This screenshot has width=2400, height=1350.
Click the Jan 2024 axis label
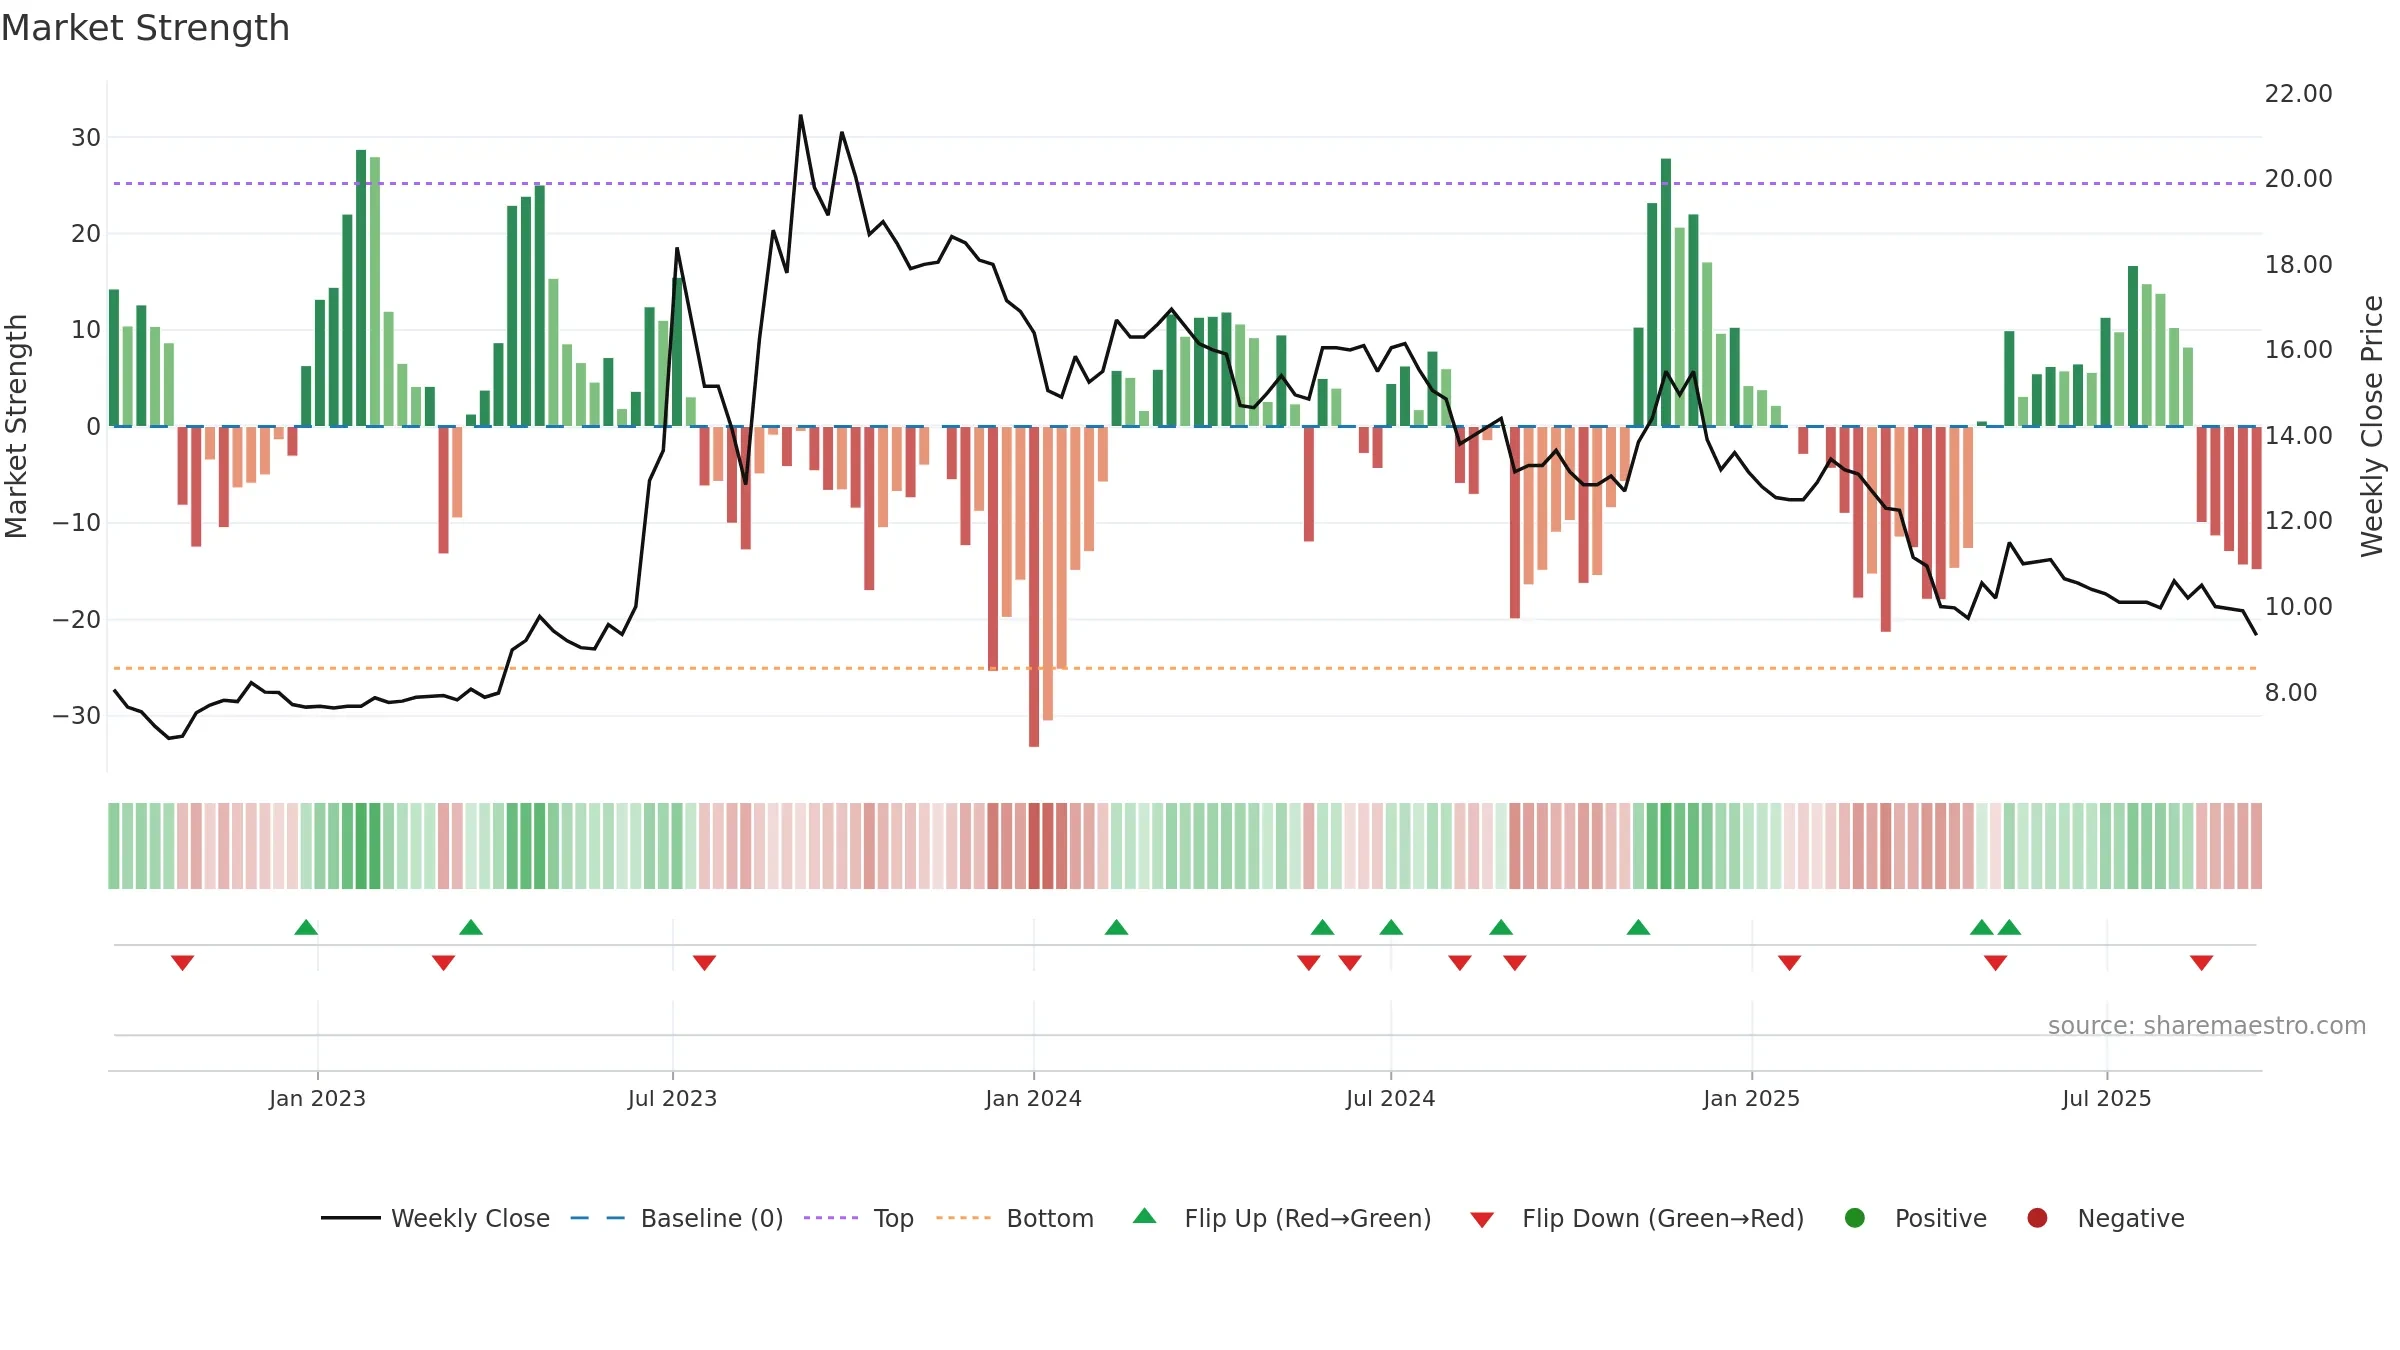1033,1098
